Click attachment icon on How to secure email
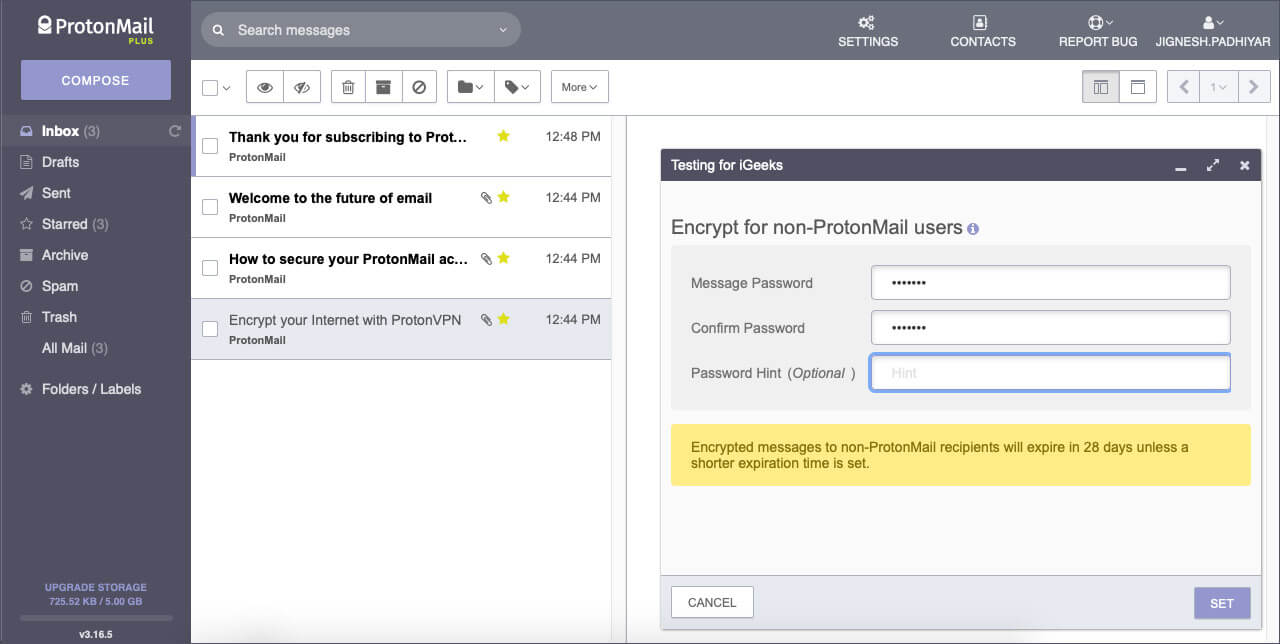1280x644 pixels. click(486, 259)
